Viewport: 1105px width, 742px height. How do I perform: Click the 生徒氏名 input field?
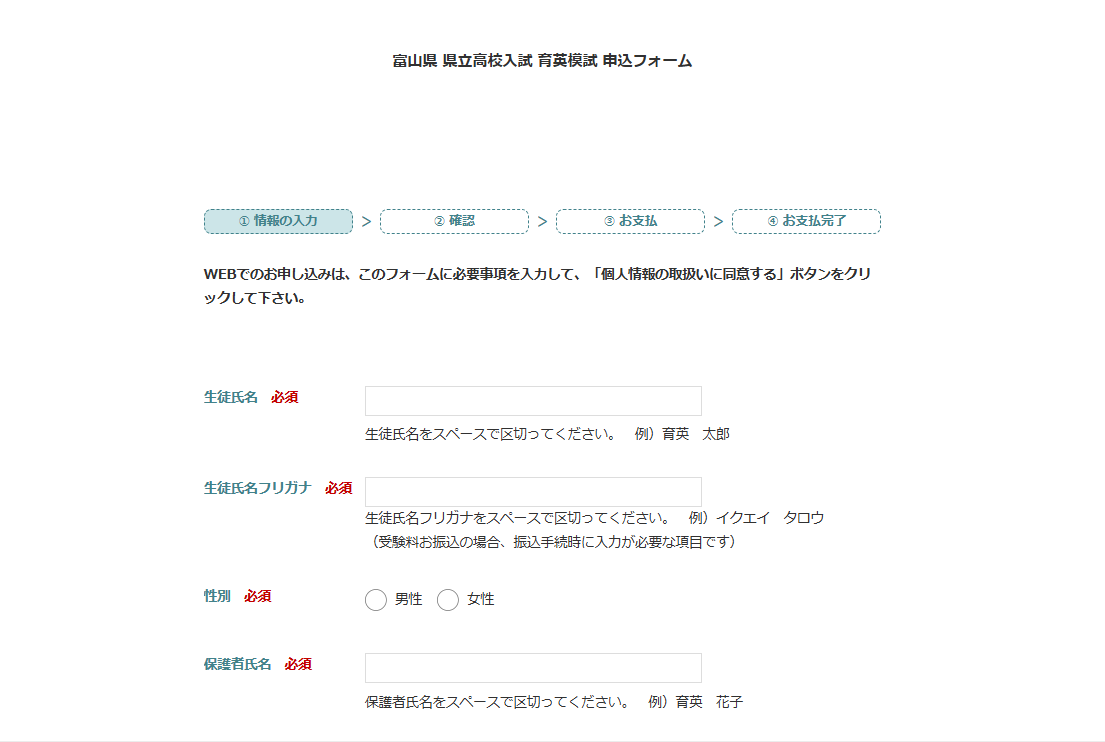533,401
